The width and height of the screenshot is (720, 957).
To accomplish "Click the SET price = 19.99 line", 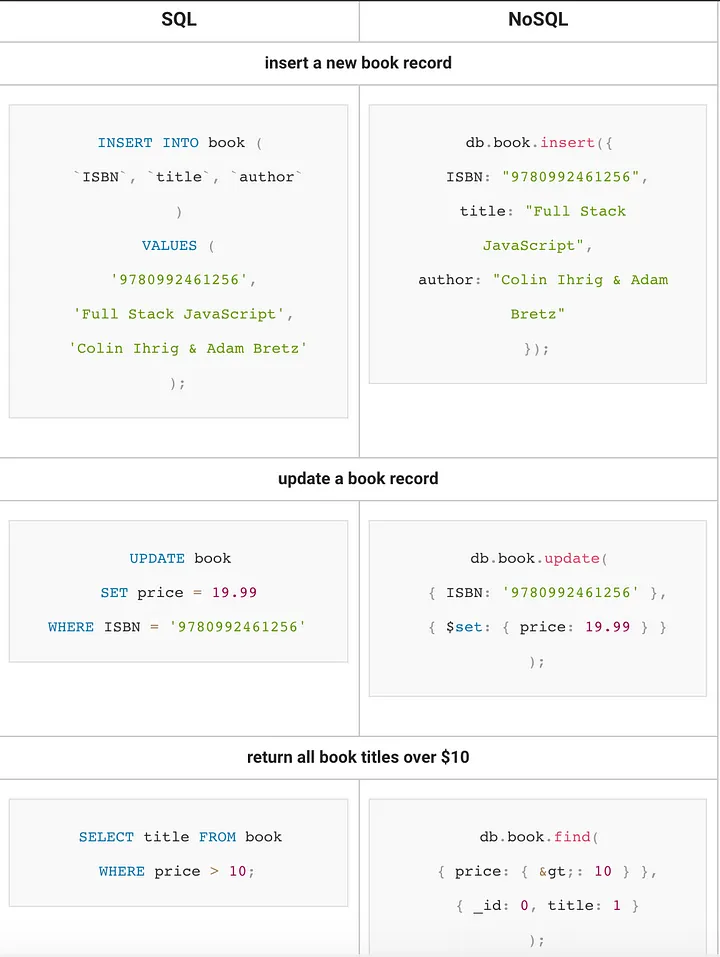I will click(x=179, y=593).
